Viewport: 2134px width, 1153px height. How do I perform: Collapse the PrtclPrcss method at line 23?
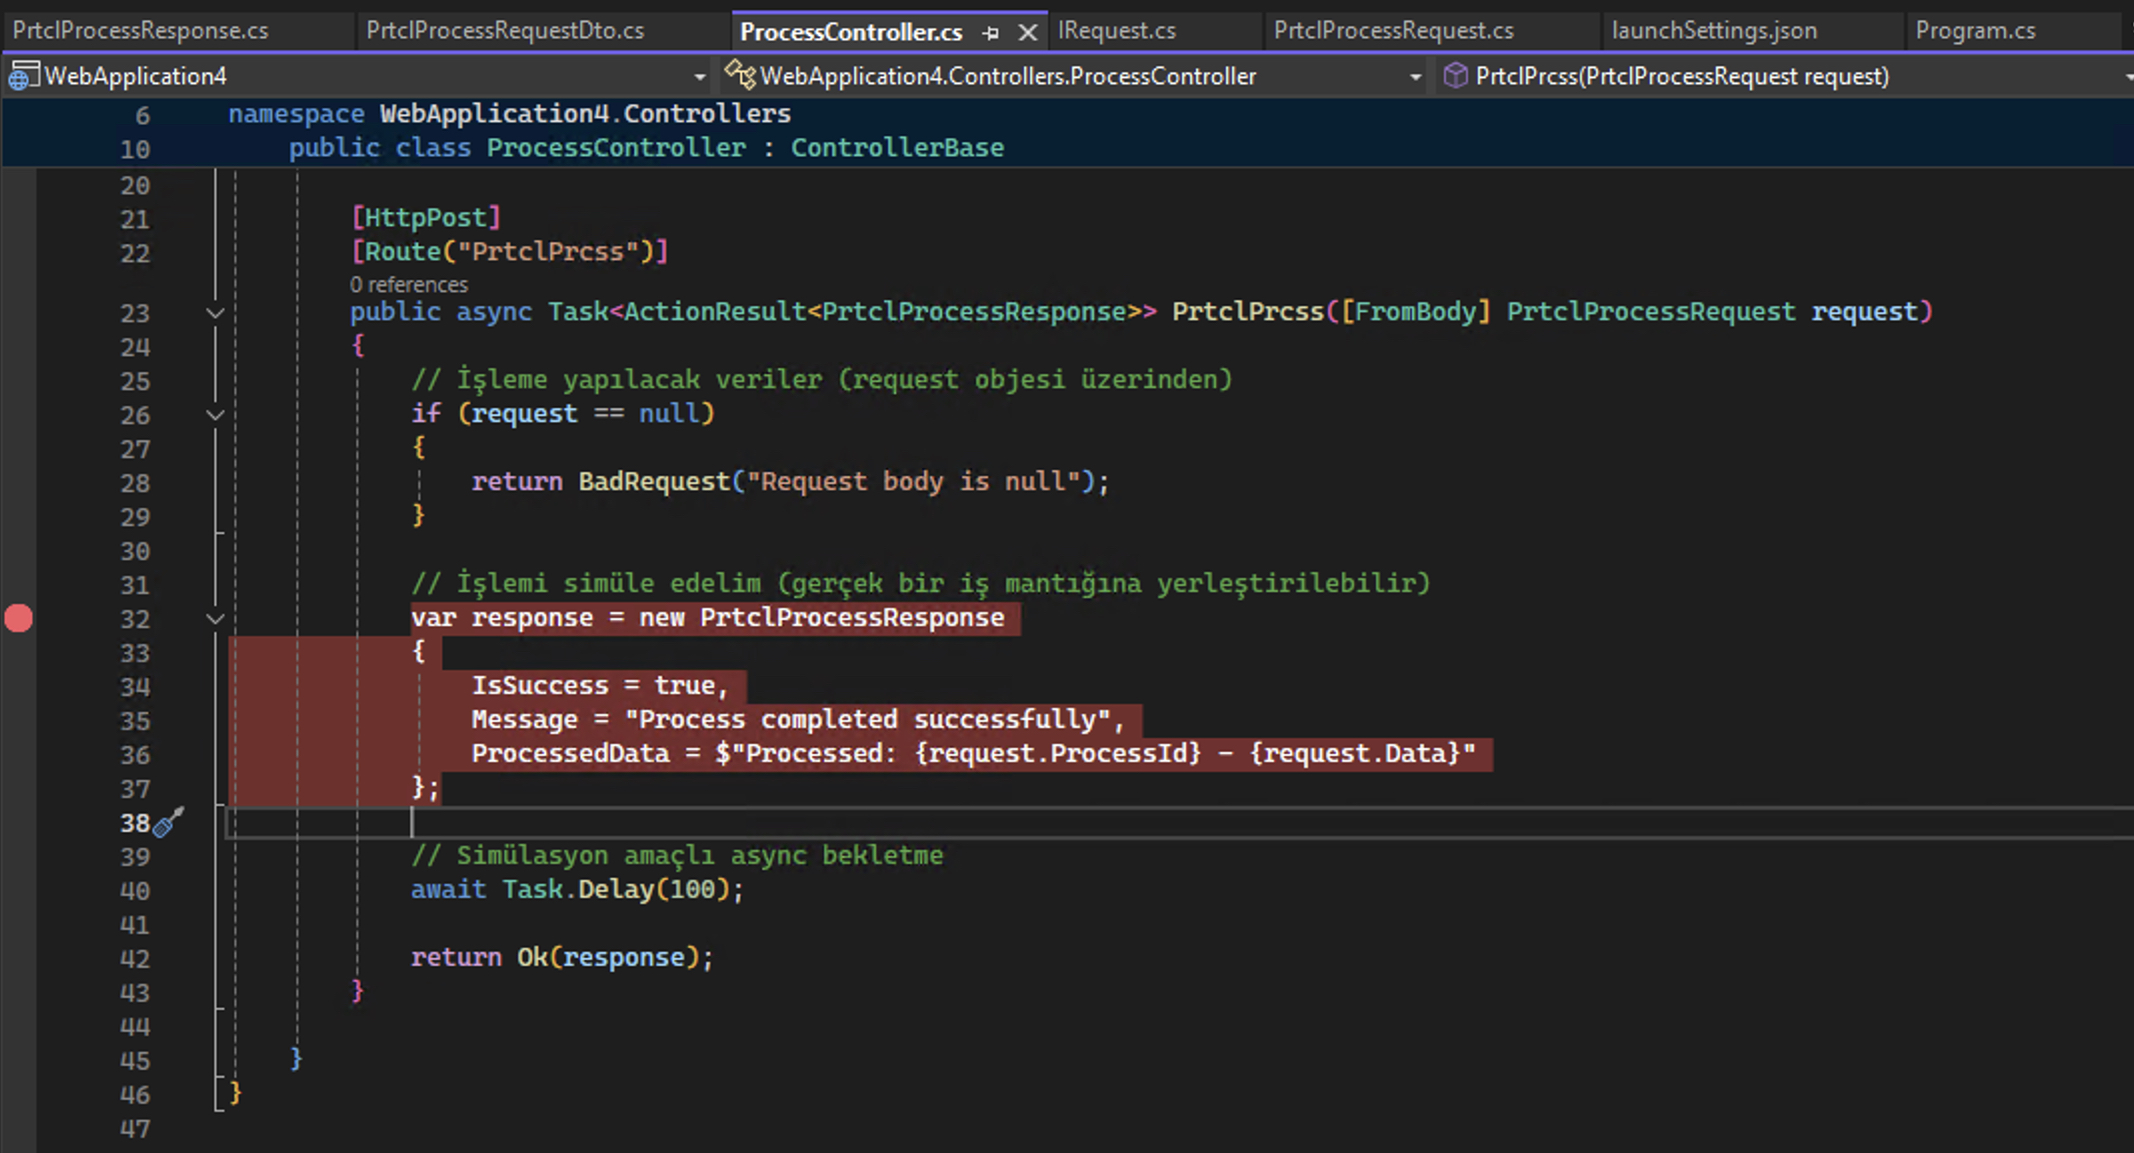pyautogui.click(x=215, y=313)
